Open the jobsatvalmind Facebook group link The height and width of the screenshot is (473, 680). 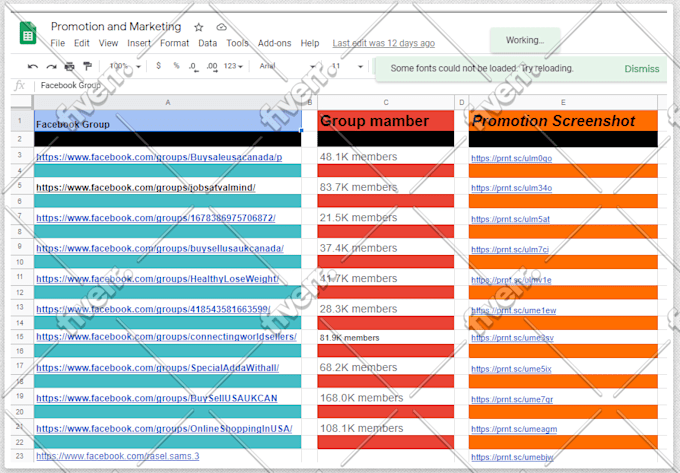tap(146, 188)
